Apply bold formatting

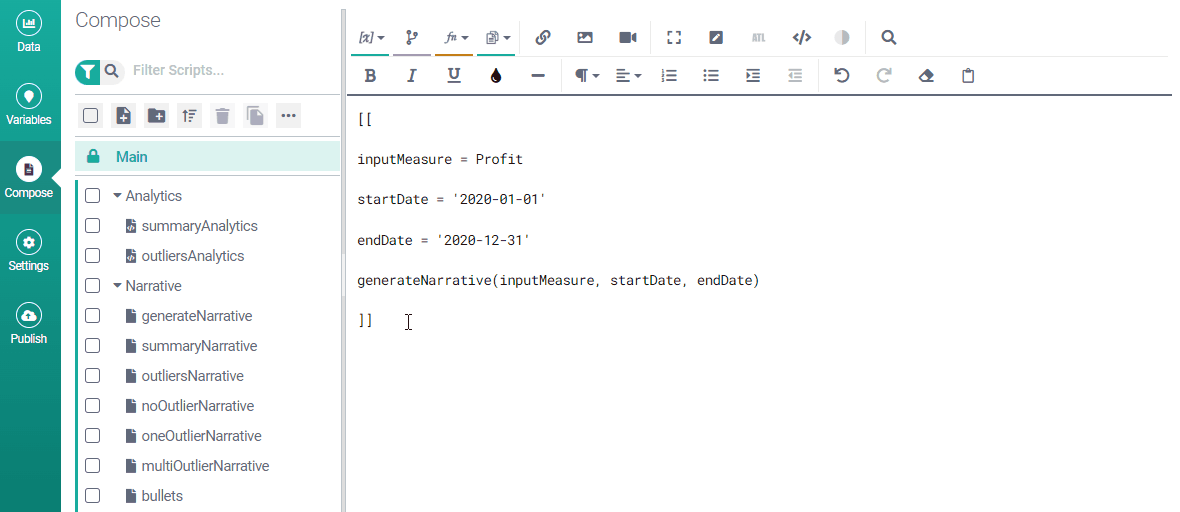370,76
